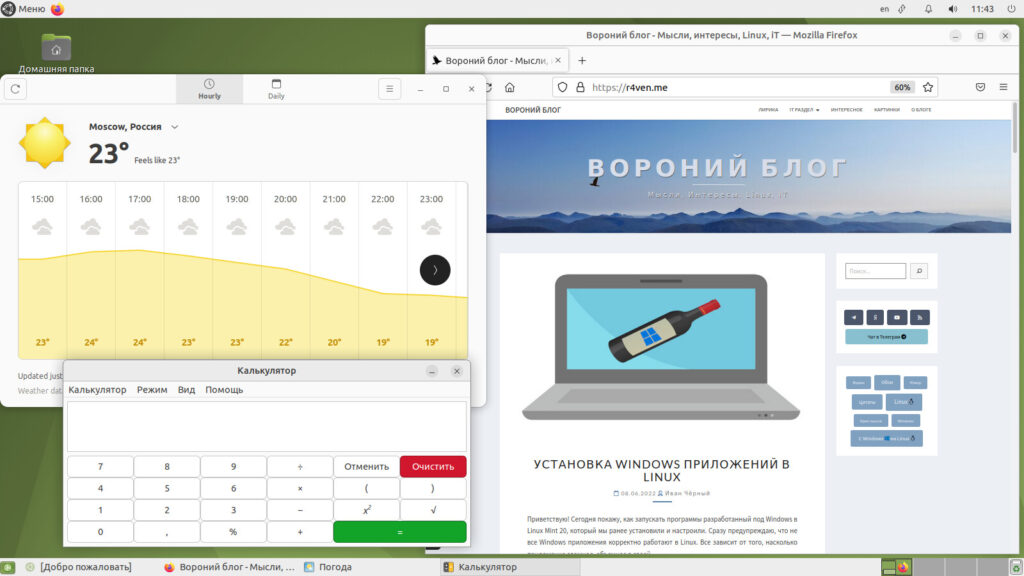This screenshot has height=576, width=1024.
Task: Open the weather app hamburger menu
Action: tap(390, 89)
